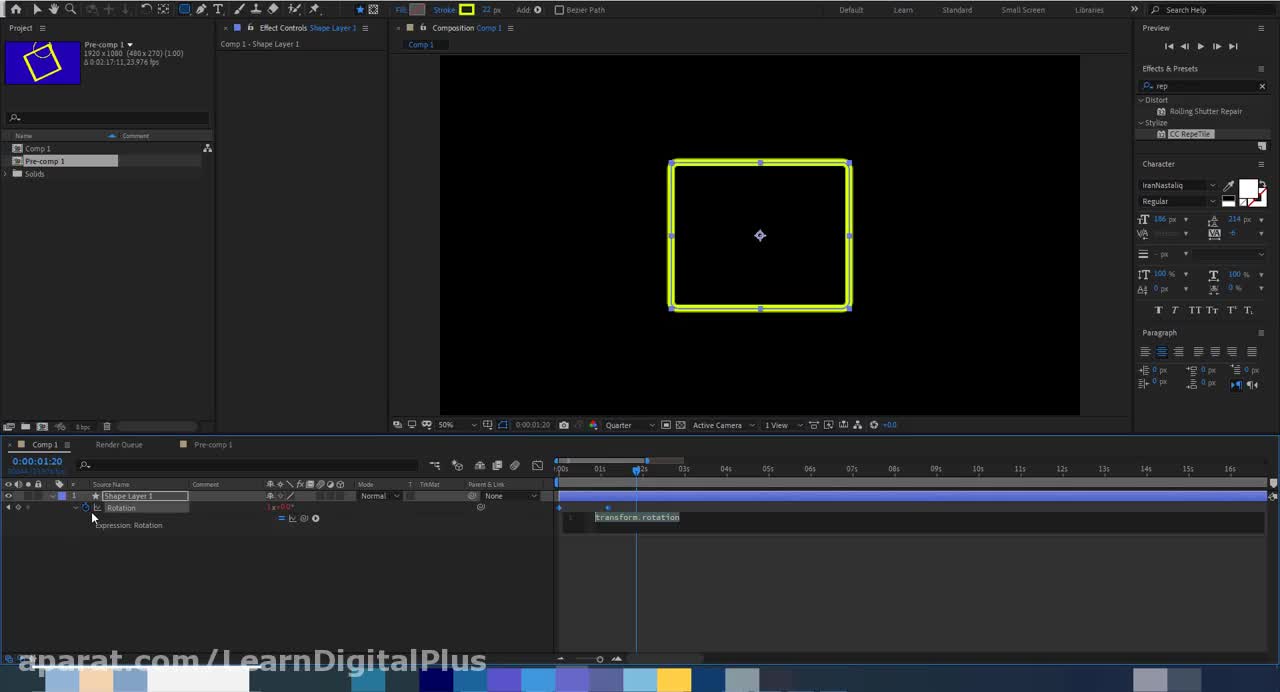Click the Rotation stopwatch icon
This screenshot has width=1280, height=692.
[86, 508]
